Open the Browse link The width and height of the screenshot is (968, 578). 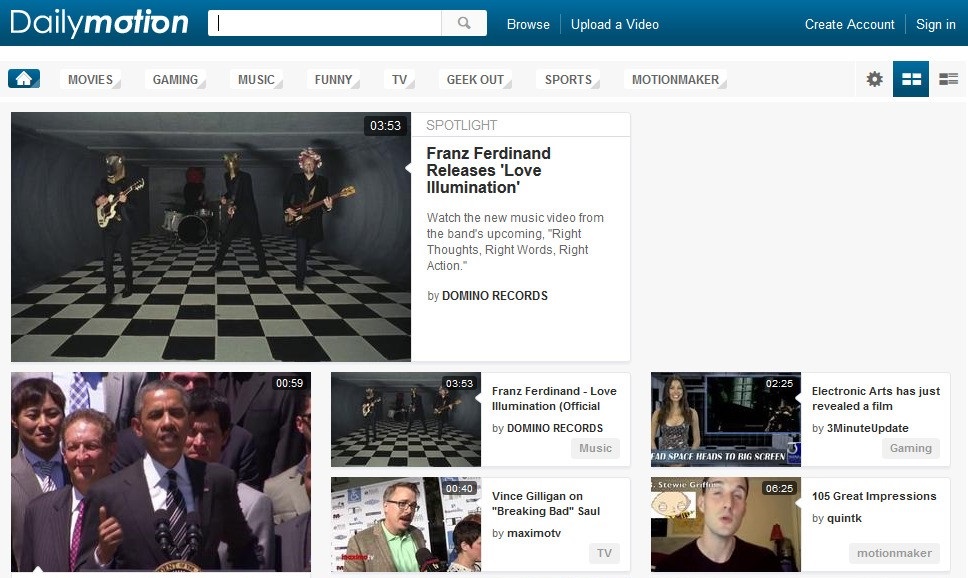pyautogui.click(x=528, y=24)
